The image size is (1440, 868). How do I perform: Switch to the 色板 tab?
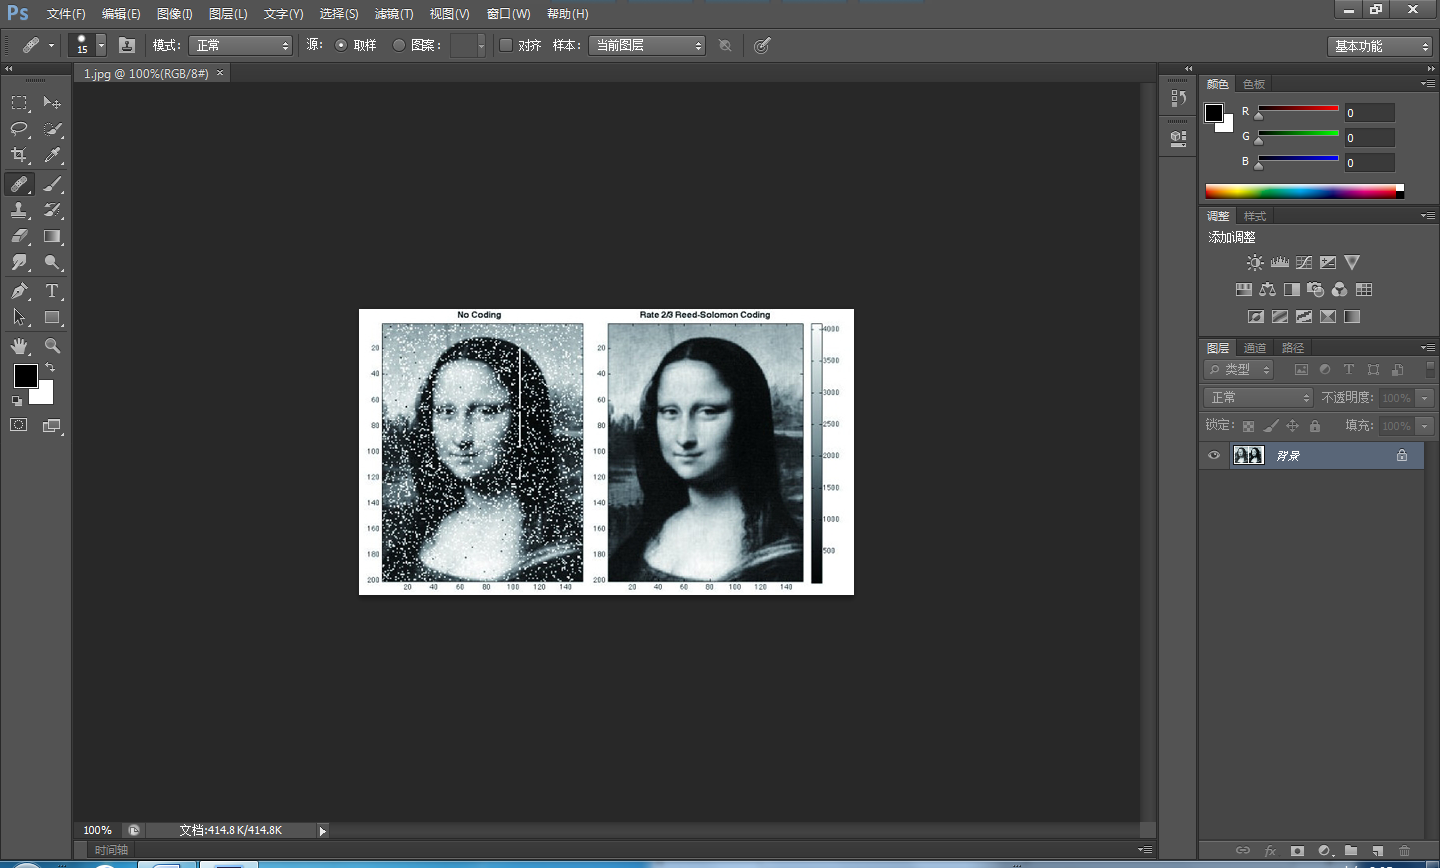point(1254,84)
